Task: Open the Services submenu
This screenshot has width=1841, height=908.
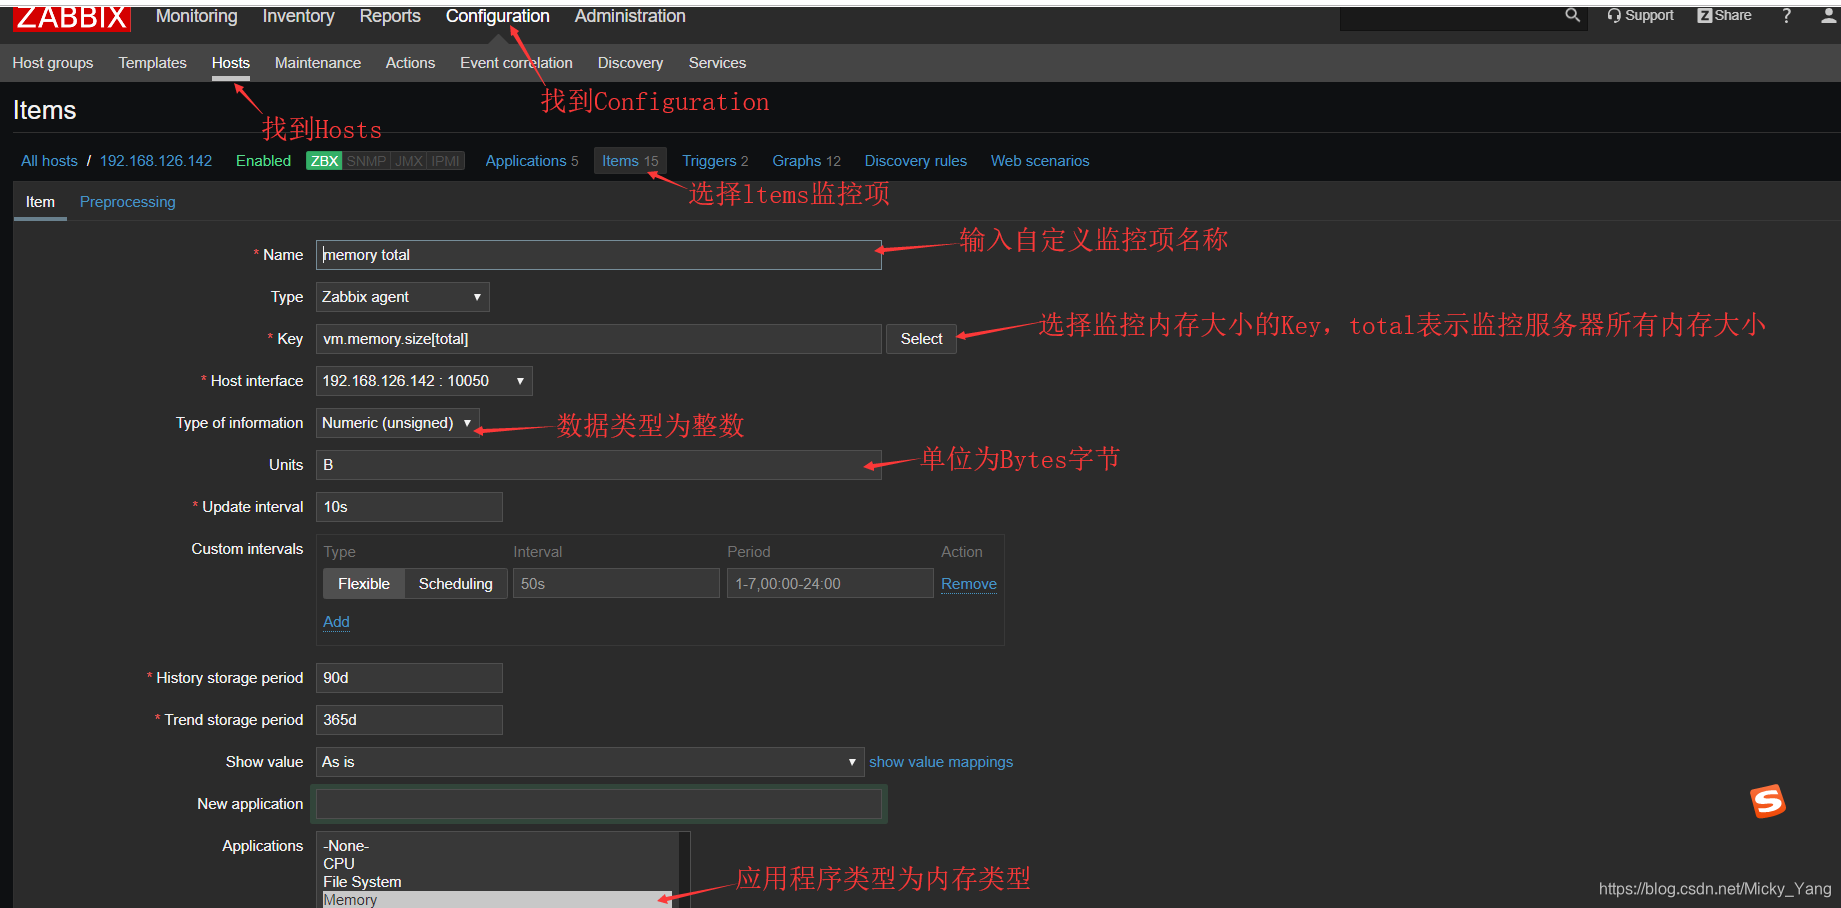Action: [717, 63]
